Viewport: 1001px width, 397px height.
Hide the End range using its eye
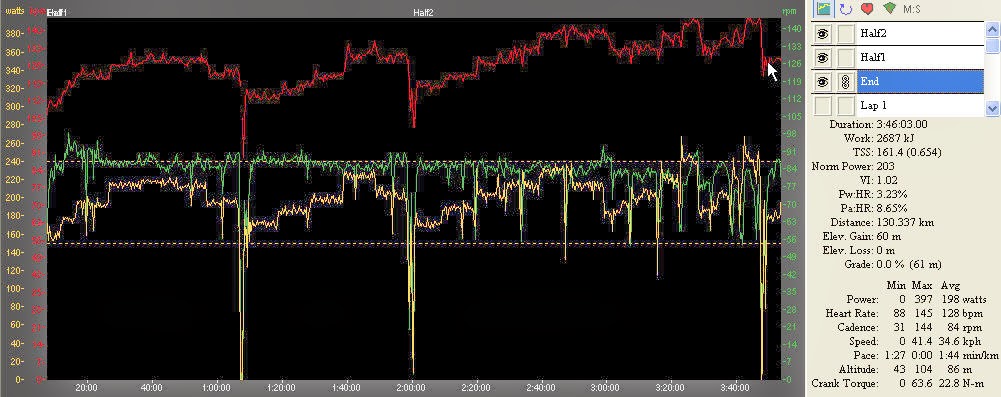824,82
